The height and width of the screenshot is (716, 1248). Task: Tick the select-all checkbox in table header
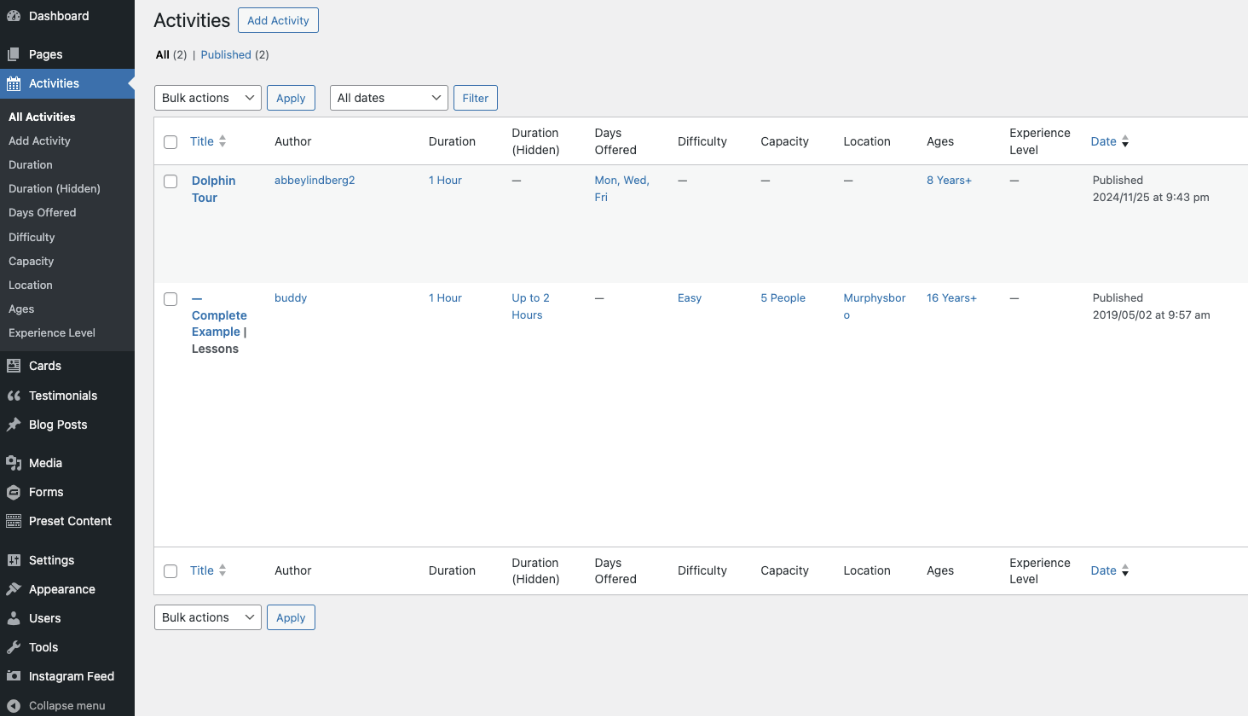[171, 142]
